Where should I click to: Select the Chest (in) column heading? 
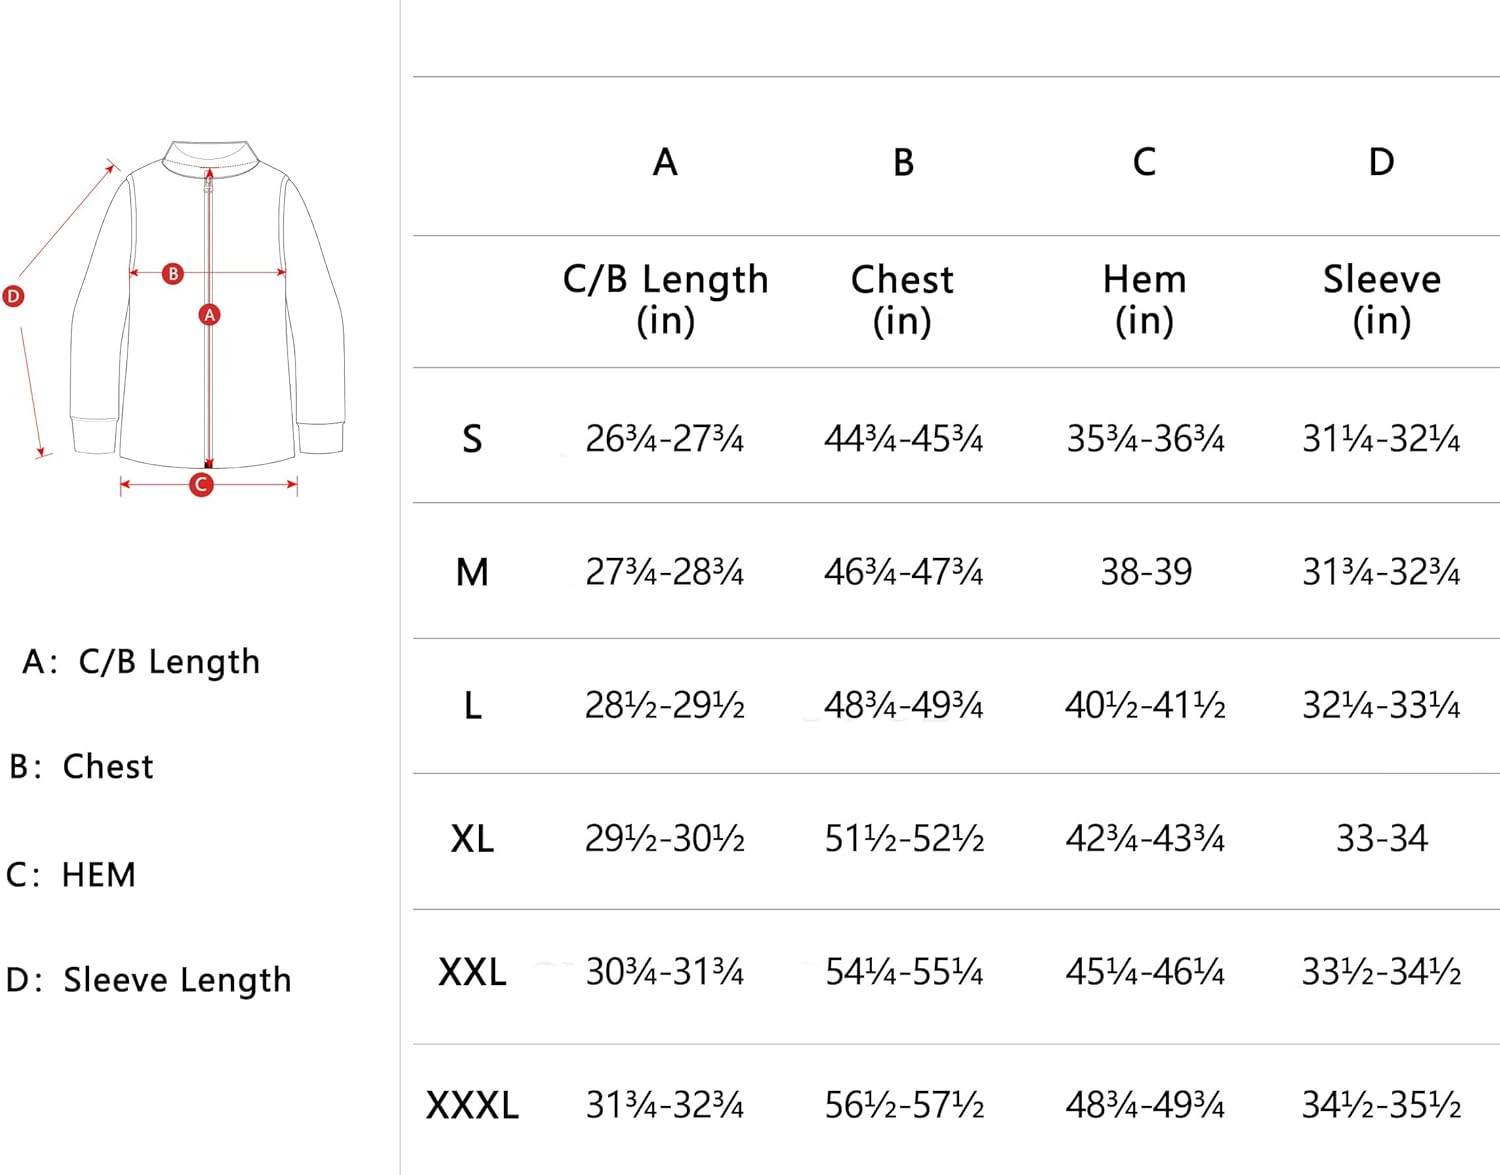point(902,299)
